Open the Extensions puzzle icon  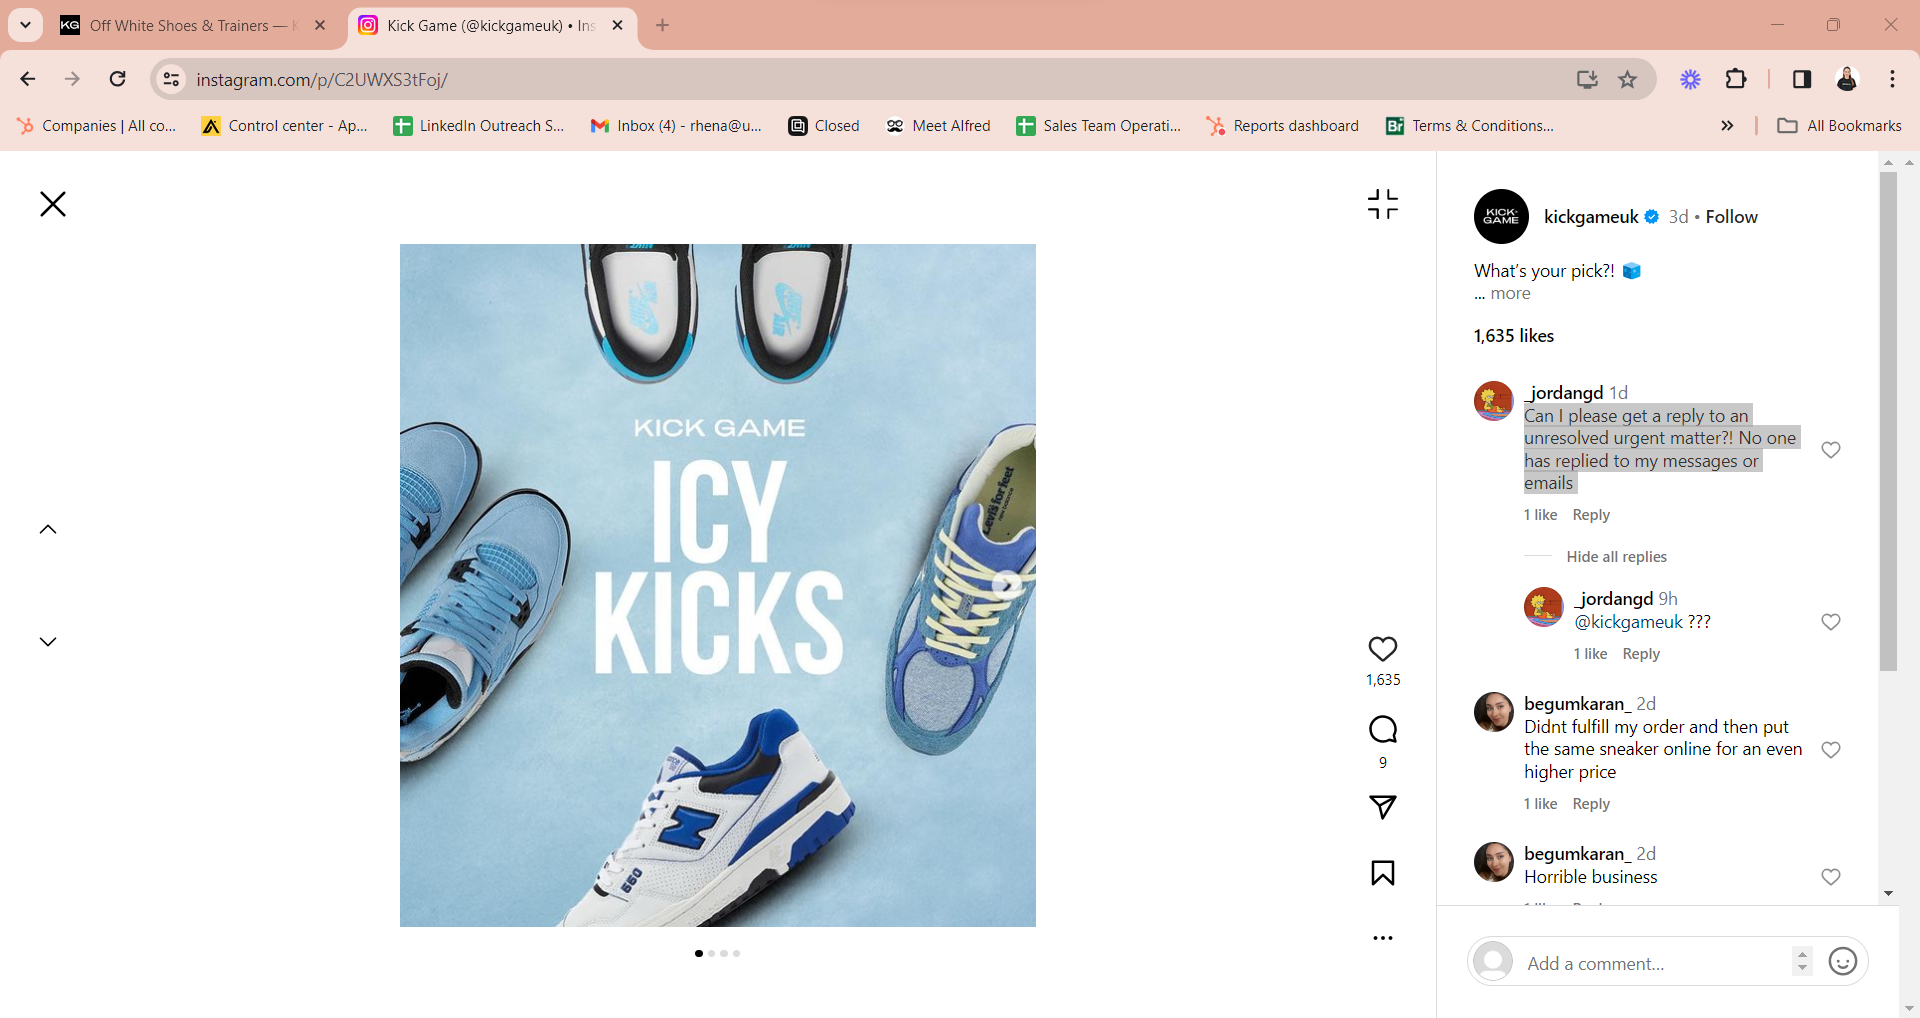pos(1736,79)
